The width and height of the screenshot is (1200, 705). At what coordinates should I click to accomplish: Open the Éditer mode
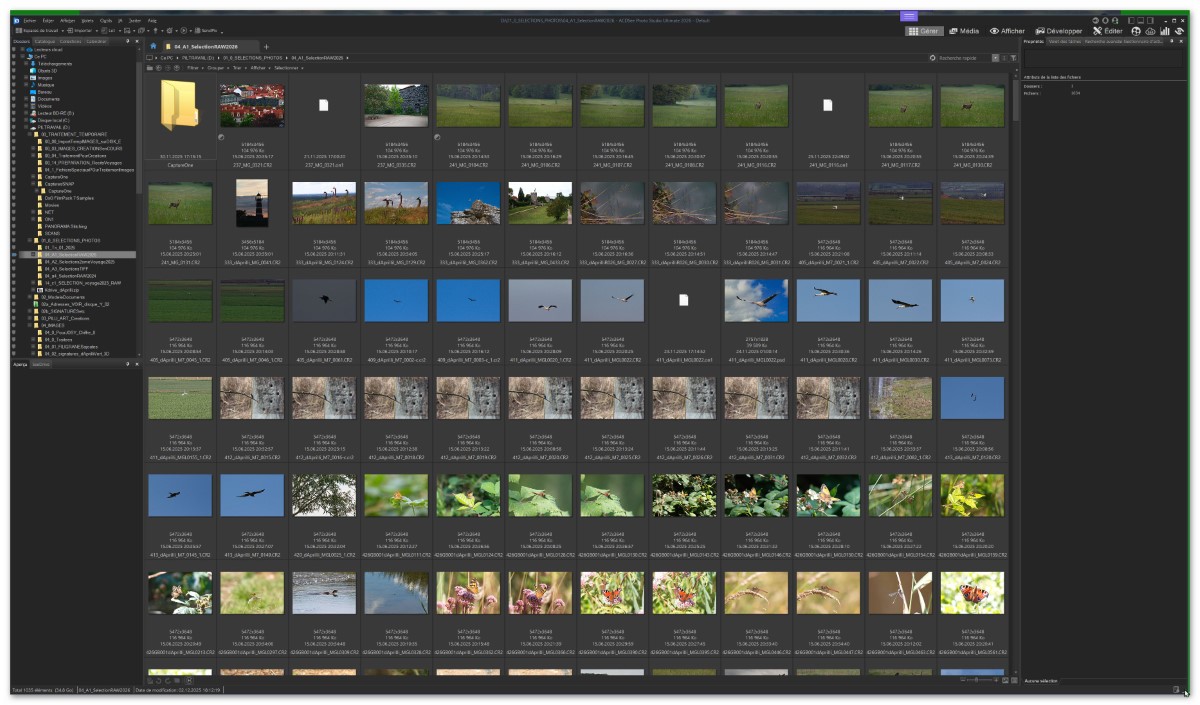1107,31
